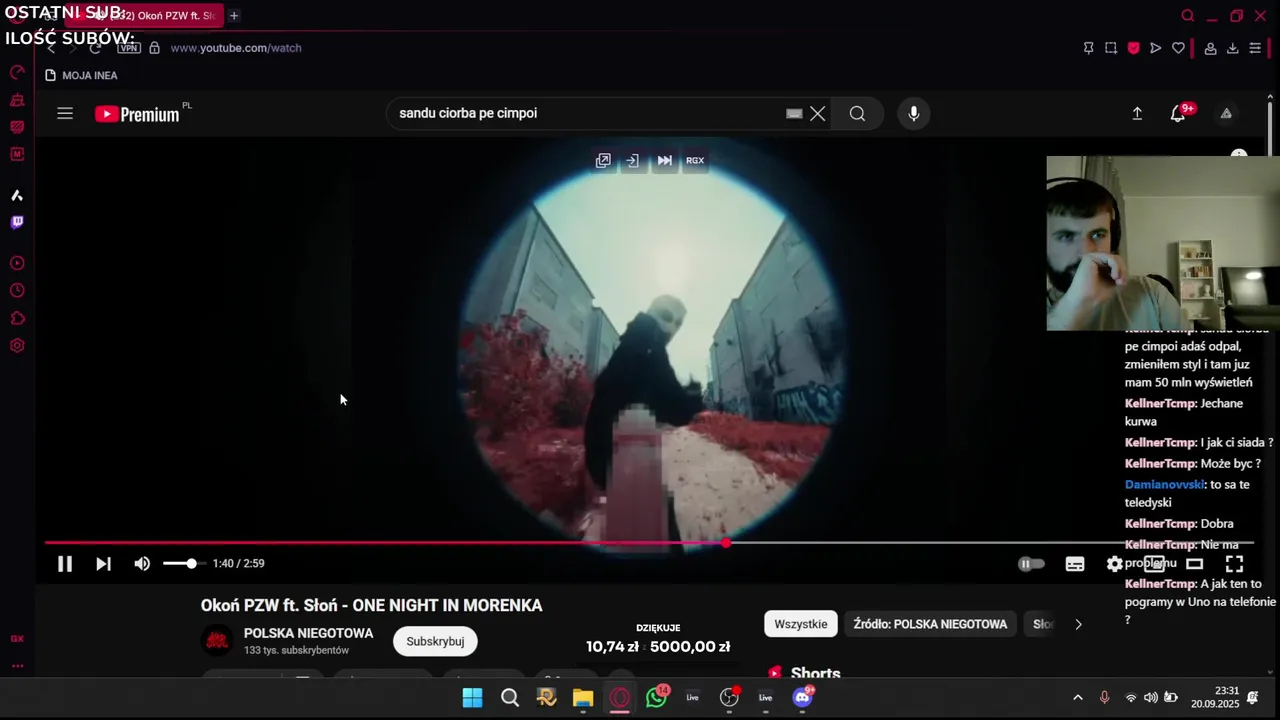The width and height of the screenshot is (1280, 720).
Task: Open Opera profile account icon
Action: click(x=1210, y=48)
